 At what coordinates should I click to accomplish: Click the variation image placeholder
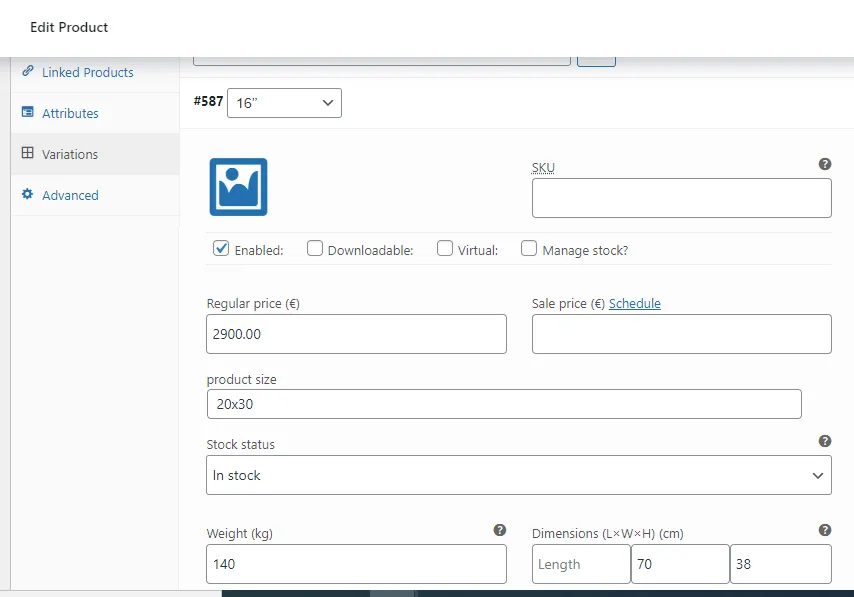pos(239,187)
